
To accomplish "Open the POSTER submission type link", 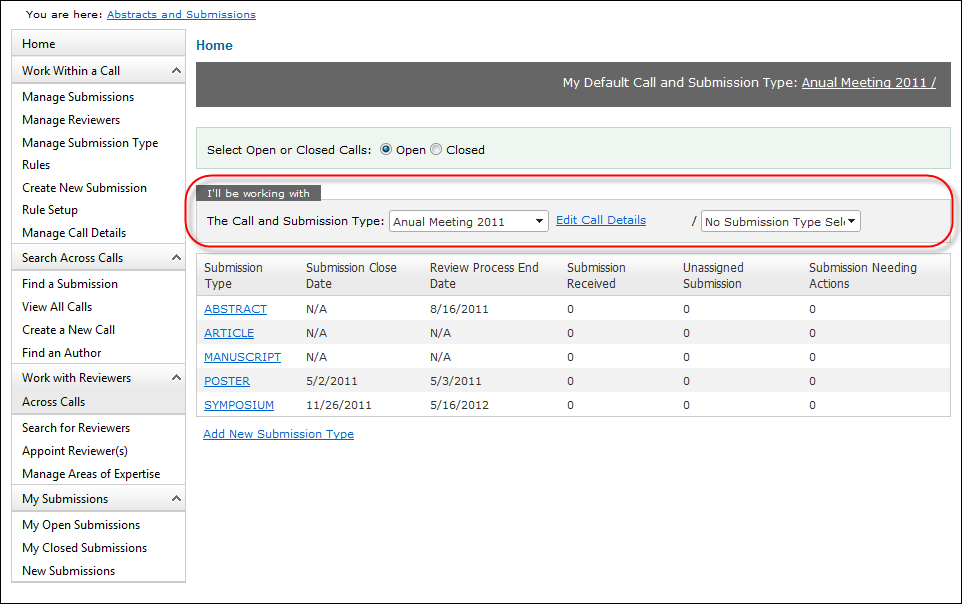I will pyautogui.click(x=227, y=381).
